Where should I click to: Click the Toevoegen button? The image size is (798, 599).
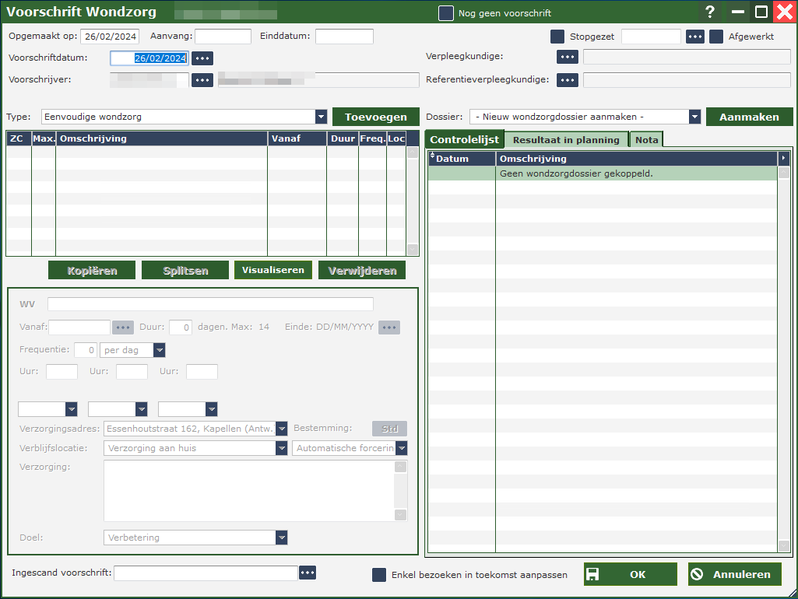(x=375, y=117)
